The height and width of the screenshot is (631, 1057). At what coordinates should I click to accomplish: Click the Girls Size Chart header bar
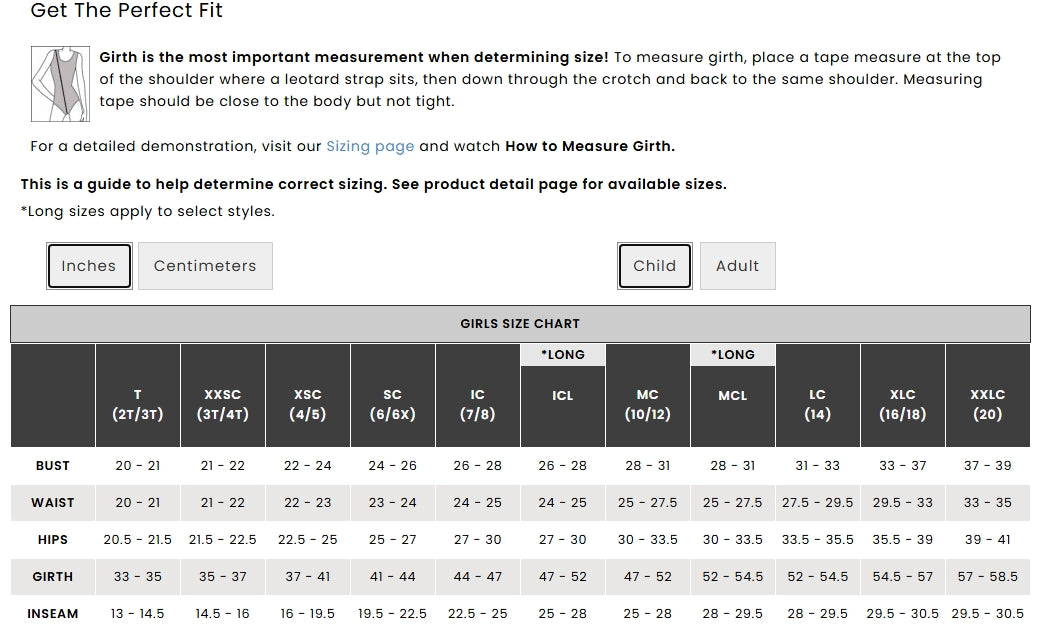click(520, 324)
